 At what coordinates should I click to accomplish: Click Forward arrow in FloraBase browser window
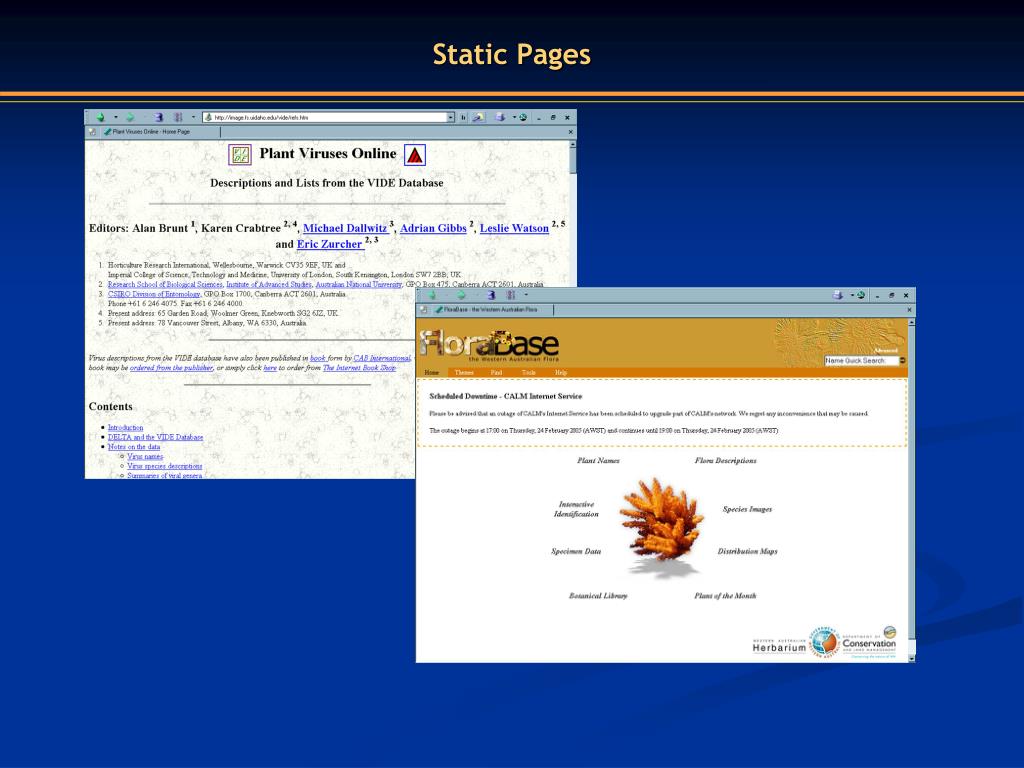point(461,295)
